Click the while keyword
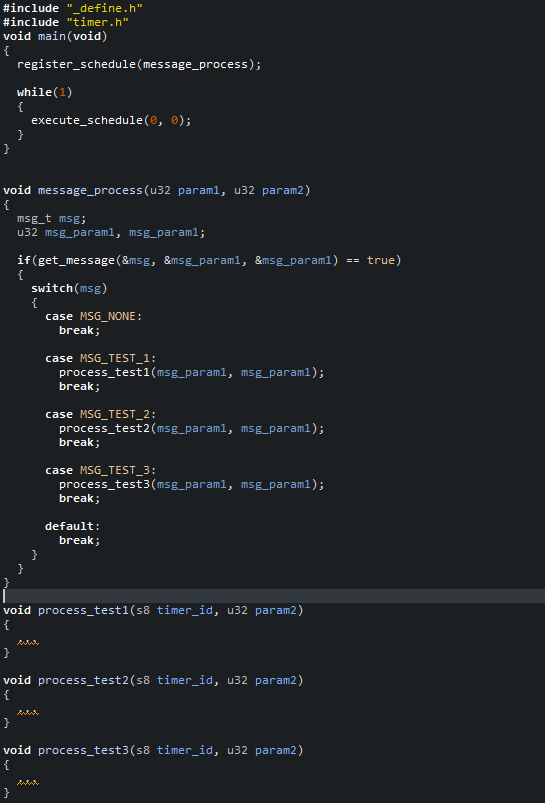The height and width of the screenshot is (803, 545). tap(34, 92)
